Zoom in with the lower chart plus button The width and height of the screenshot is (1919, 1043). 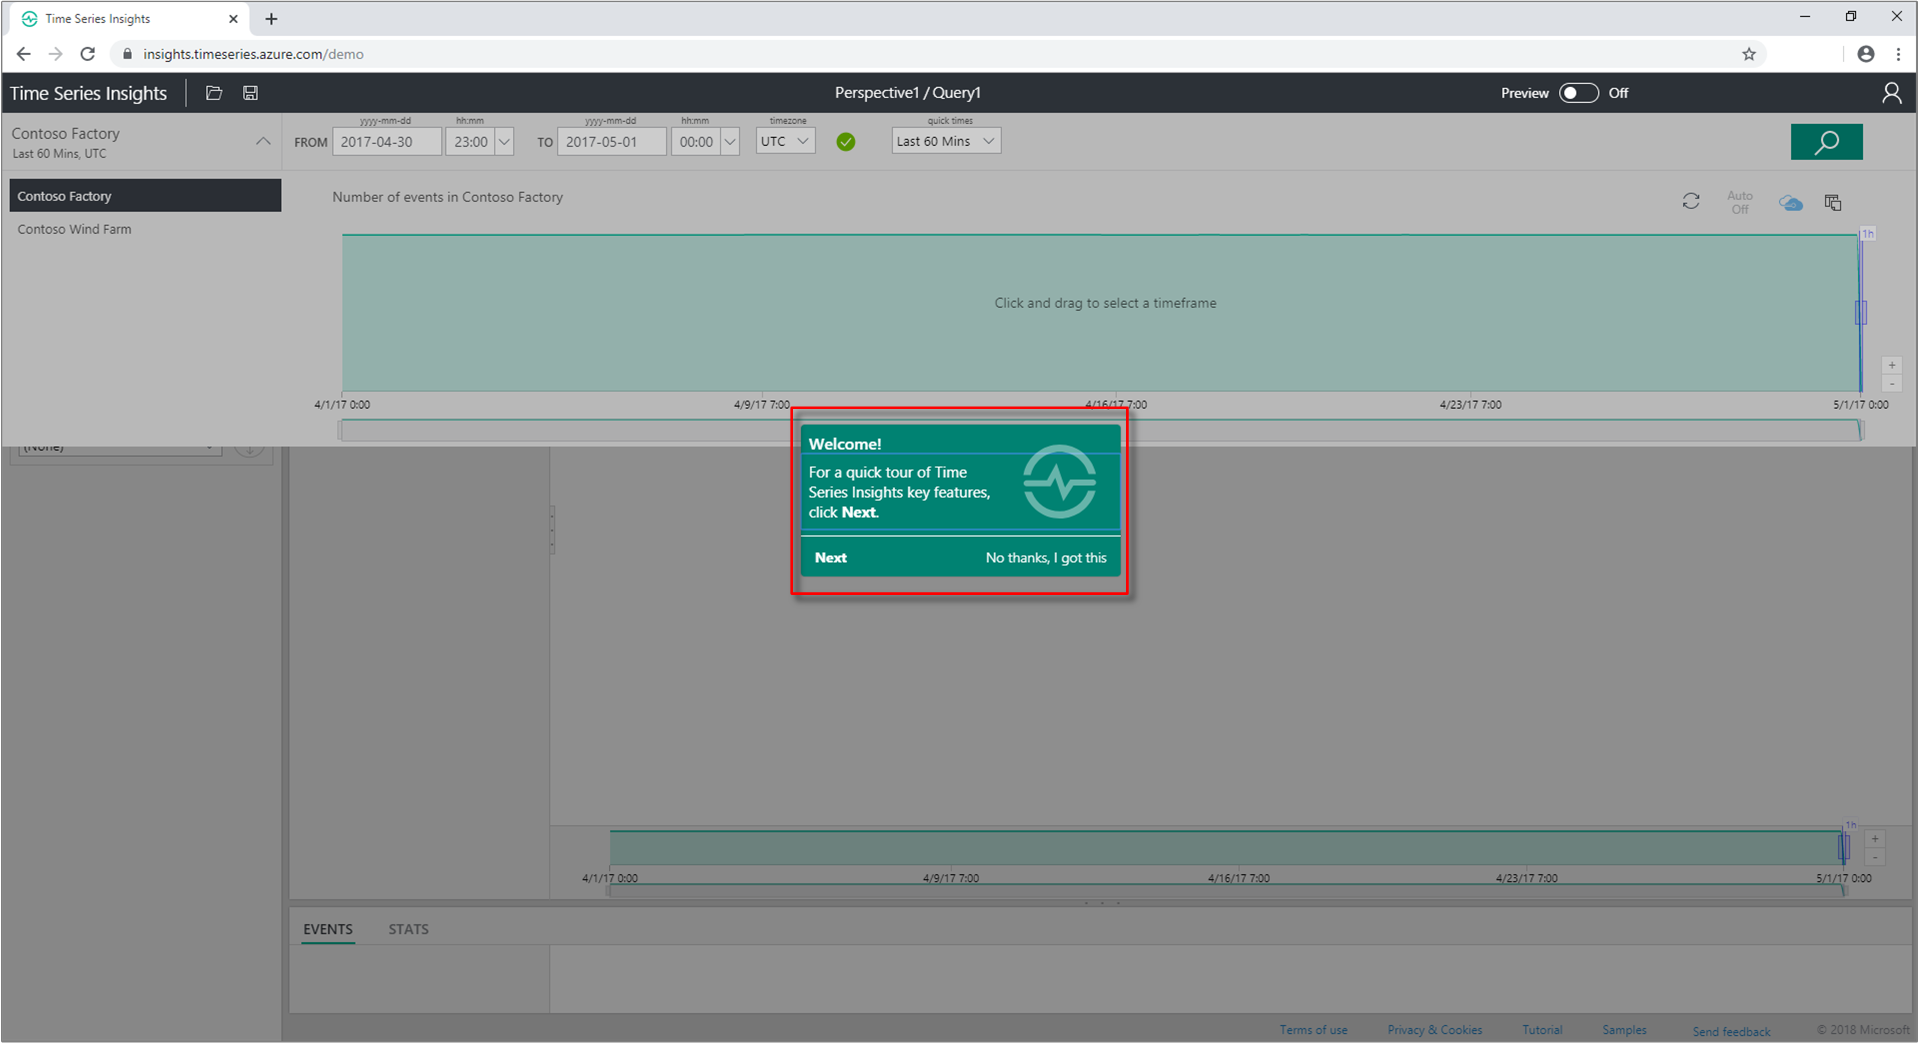pos(1875,839)
